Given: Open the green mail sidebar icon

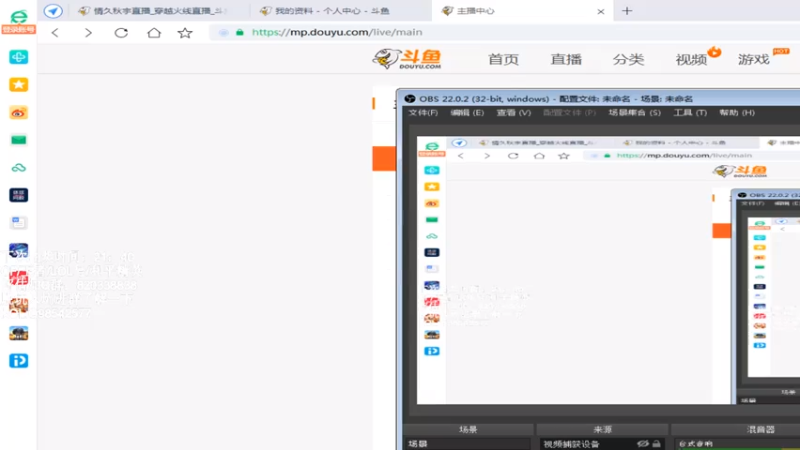Looking at the screenshot, I should pyautogui.click(x=18, y=140).
